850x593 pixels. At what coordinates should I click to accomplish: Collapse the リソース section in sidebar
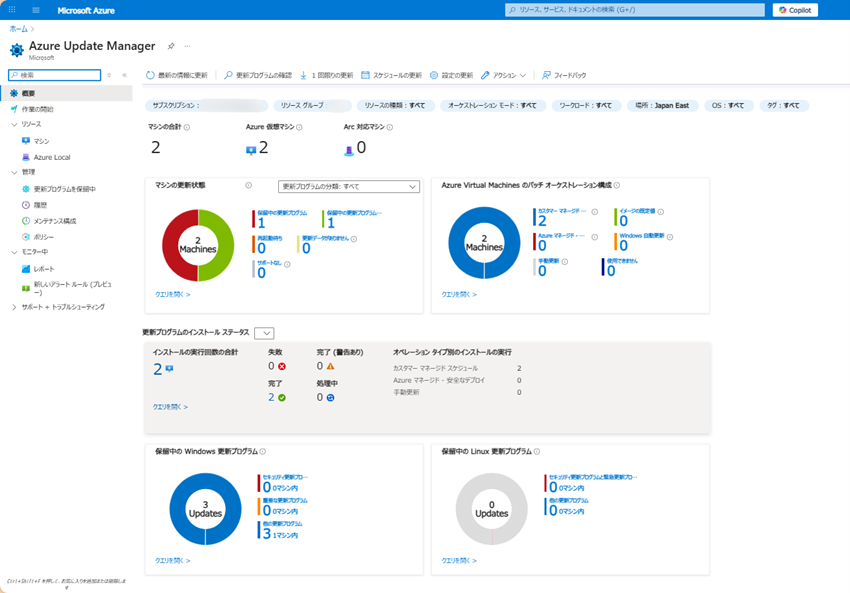click(14, 125)
